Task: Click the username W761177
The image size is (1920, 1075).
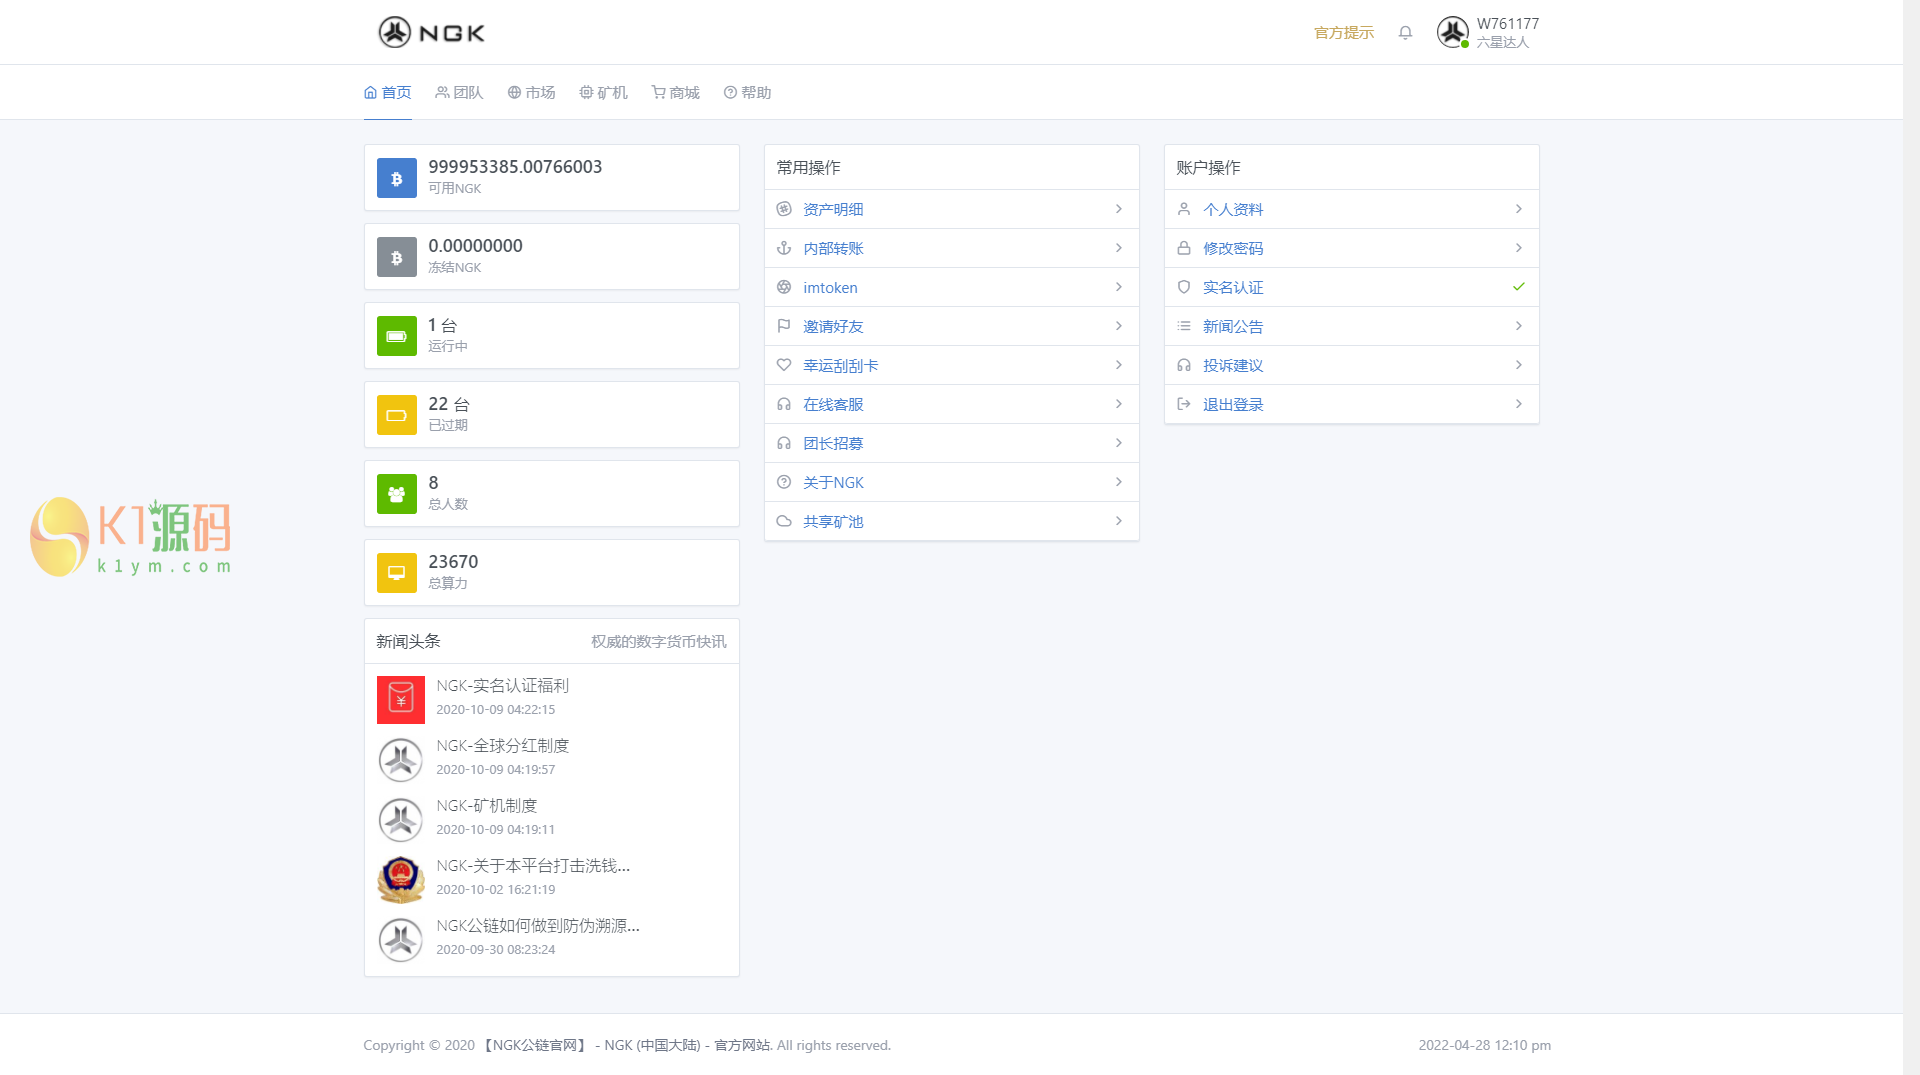Action: pos(1508,24)
